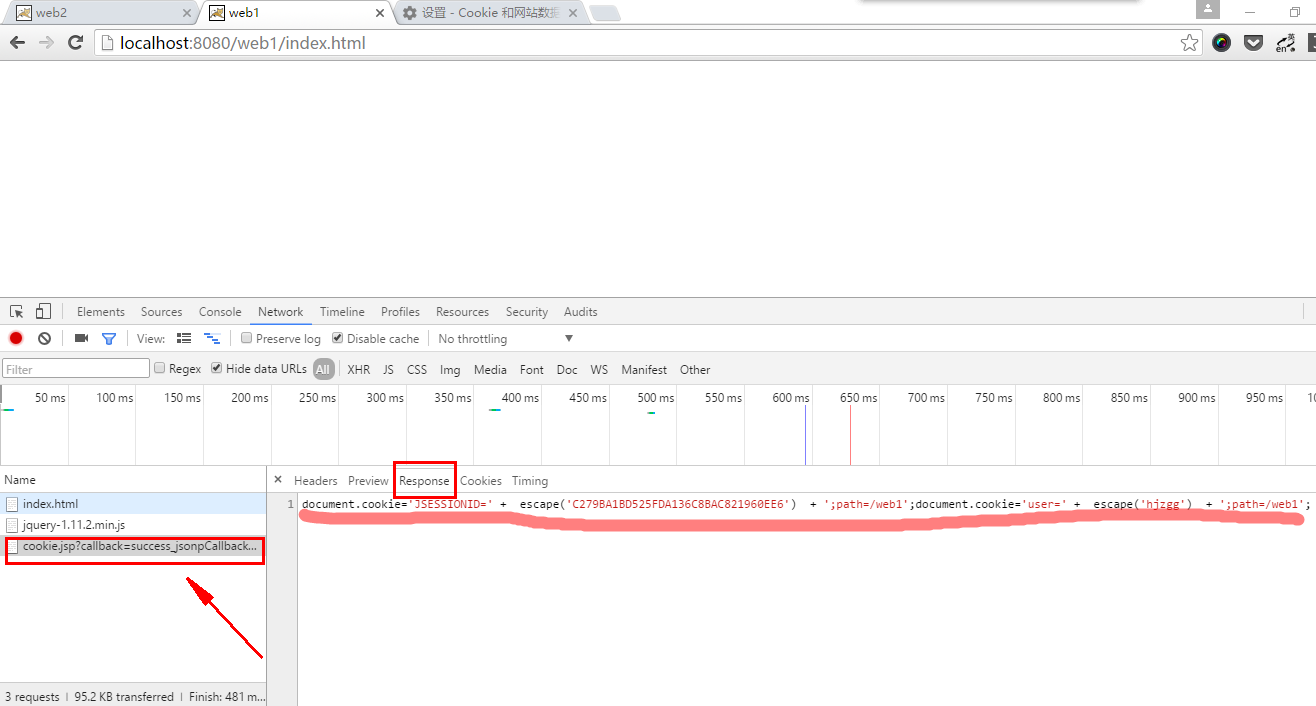Click the red record network log button
This screenshot has height=706, width=1316.
tap(16, 339)
